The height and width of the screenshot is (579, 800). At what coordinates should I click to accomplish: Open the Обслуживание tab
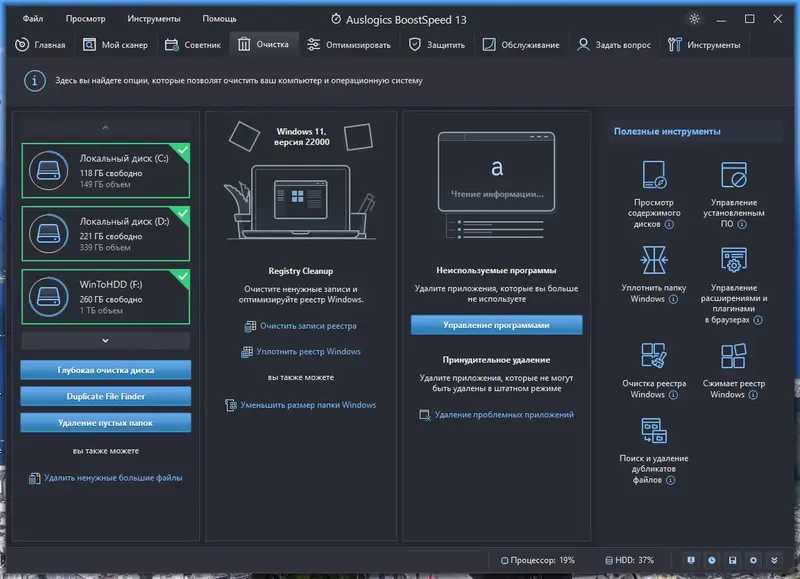coord(521,45)
